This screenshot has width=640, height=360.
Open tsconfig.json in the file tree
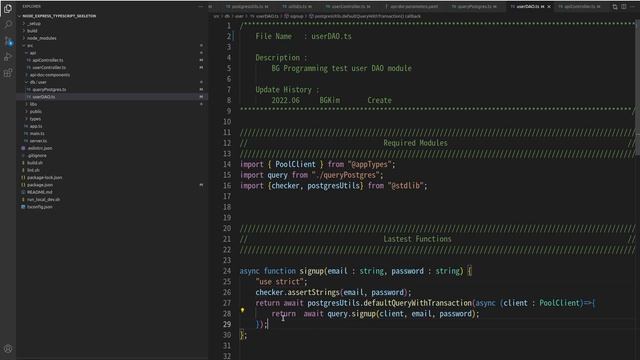(x=40, y=207)
